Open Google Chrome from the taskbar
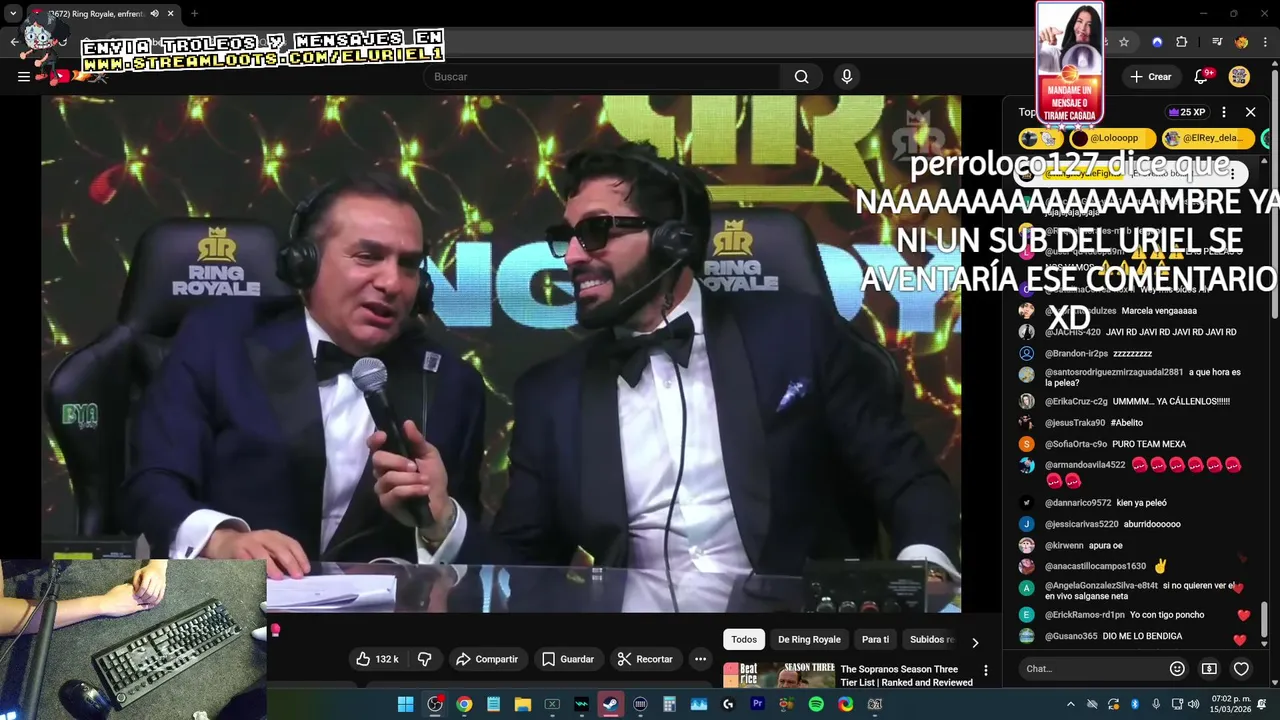 464,704
